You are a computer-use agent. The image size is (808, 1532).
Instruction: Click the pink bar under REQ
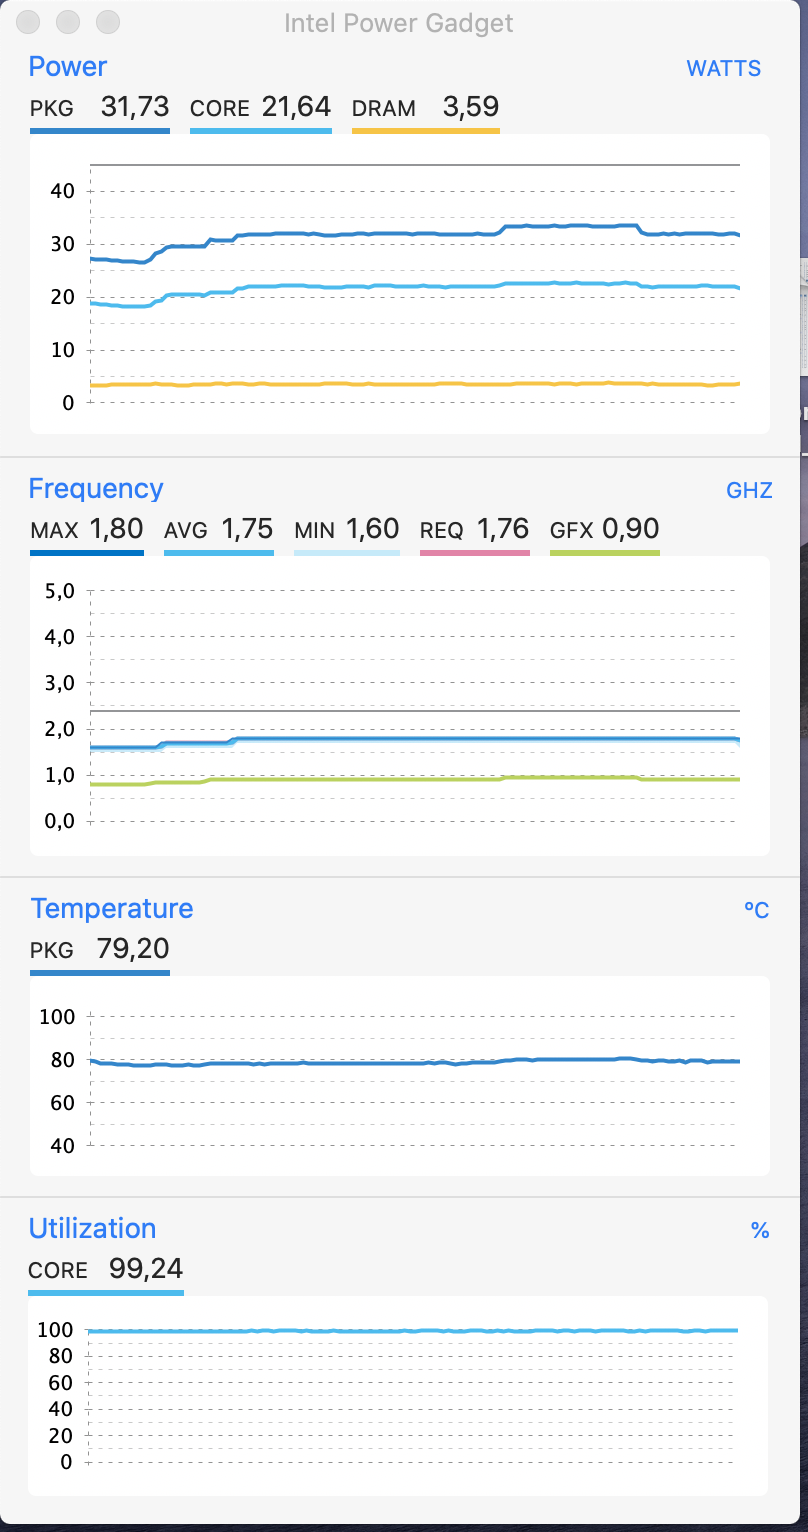click(474, 552)
